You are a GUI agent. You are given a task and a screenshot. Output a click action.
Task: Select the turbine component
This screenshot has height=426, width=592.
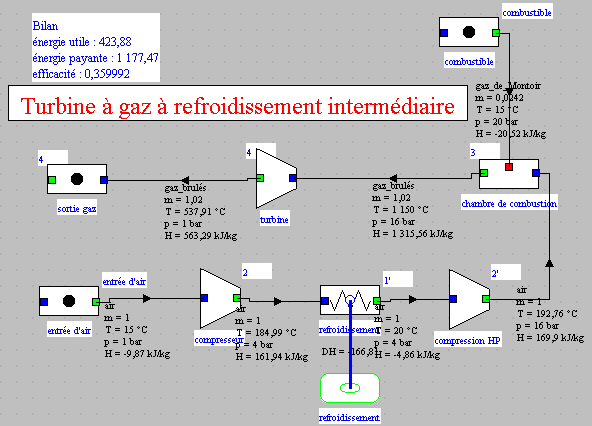(276, 178)
